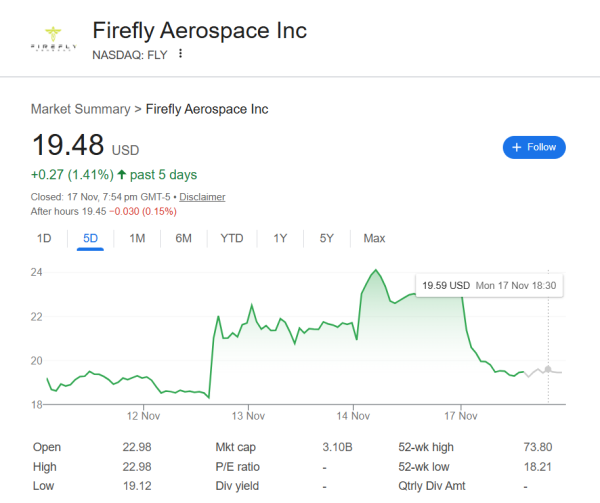Viewport: 600px width, 503px height.
Task: Show the Max time range chart
Action: click(374, 238)
